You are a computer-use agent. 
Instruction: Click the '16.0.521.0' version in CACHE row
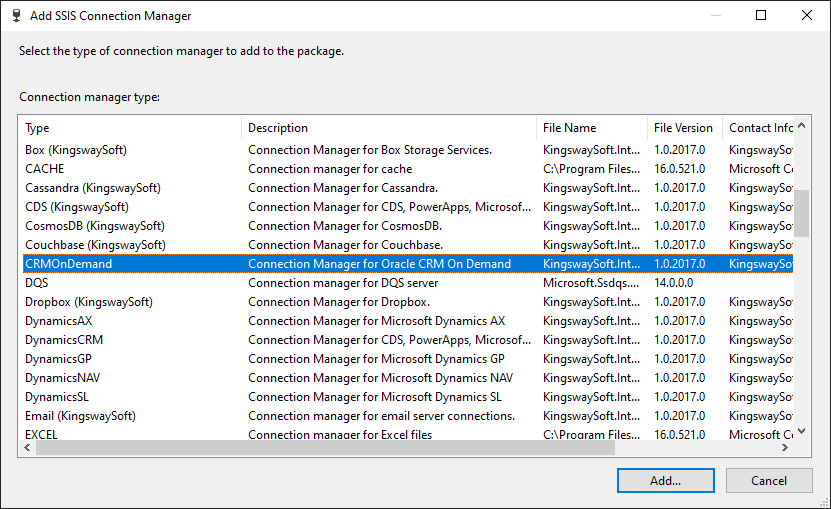679,169
